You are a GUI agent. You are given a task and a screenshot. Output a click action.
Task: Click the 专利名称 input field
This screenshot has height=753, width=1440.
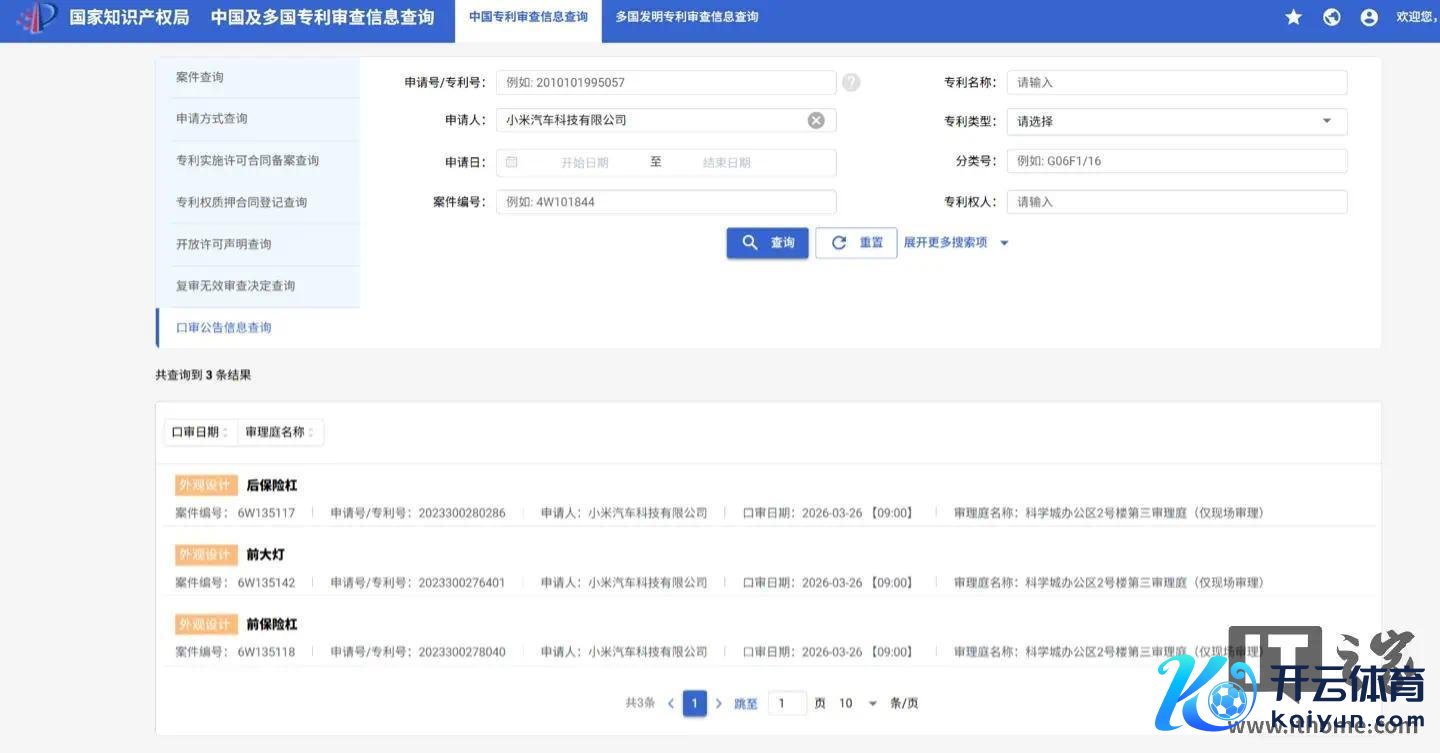[x=1176, y=83]
